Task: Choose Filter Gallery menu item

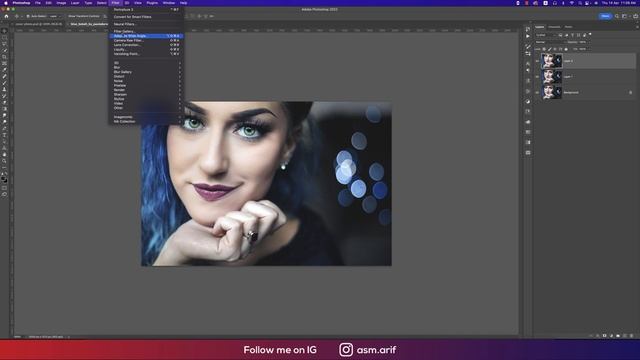Action: pyautogui.click(x=147, y=31)
